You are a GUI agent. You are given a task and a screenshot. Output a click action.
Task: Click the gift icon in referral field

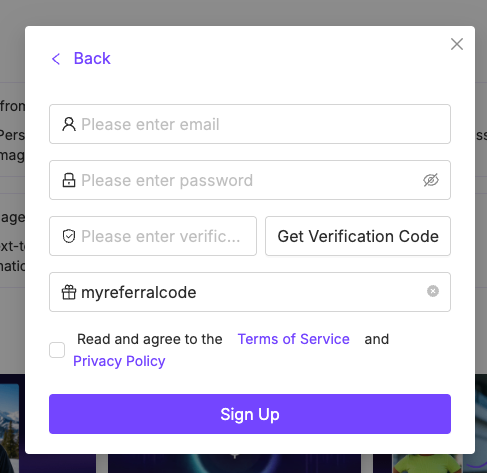click(x=69, y=292)
